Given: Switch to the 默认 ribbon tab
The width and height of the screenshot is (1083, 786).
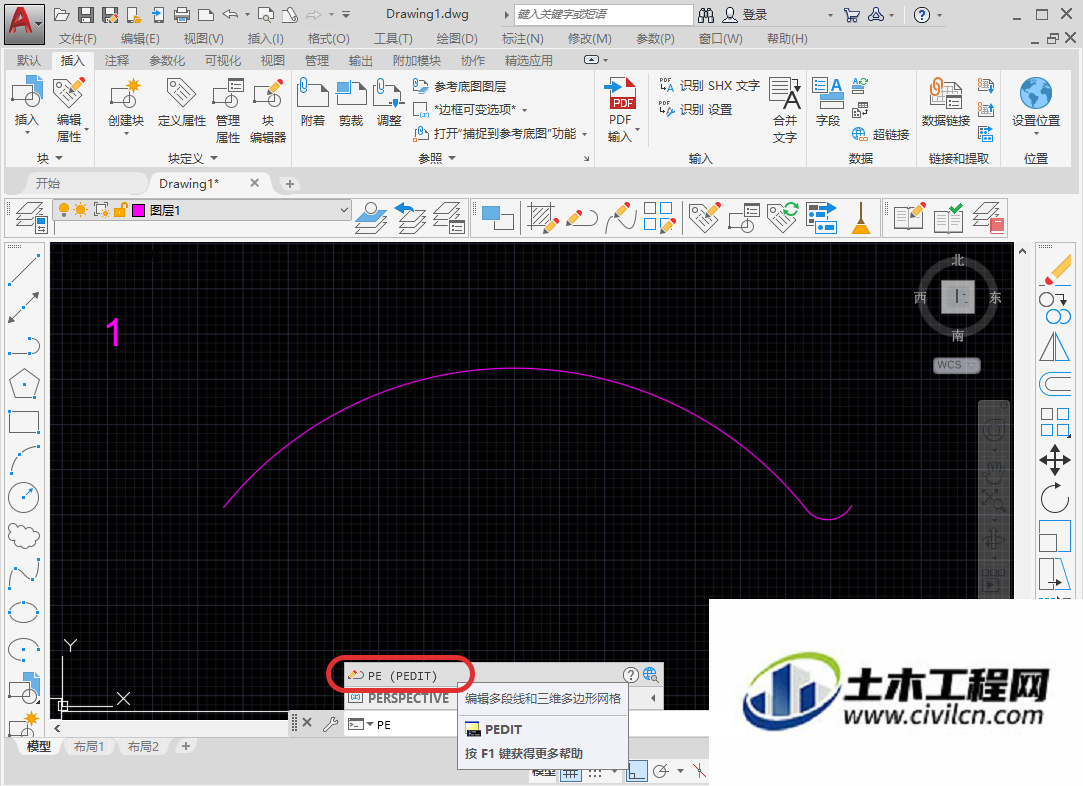Looking at the screenshot, I should (x=29, y=61).
